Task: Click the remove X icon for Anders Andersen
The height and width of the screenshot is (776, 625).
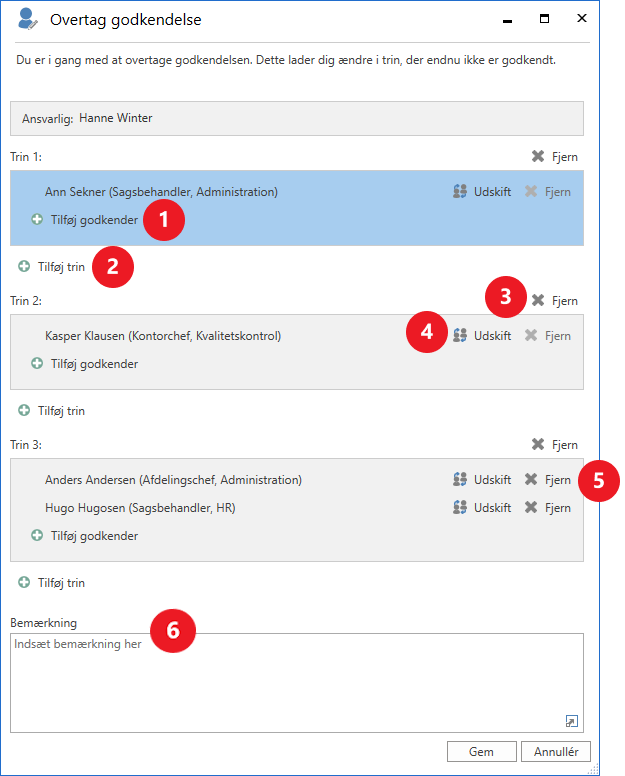Action: (530, 480)
